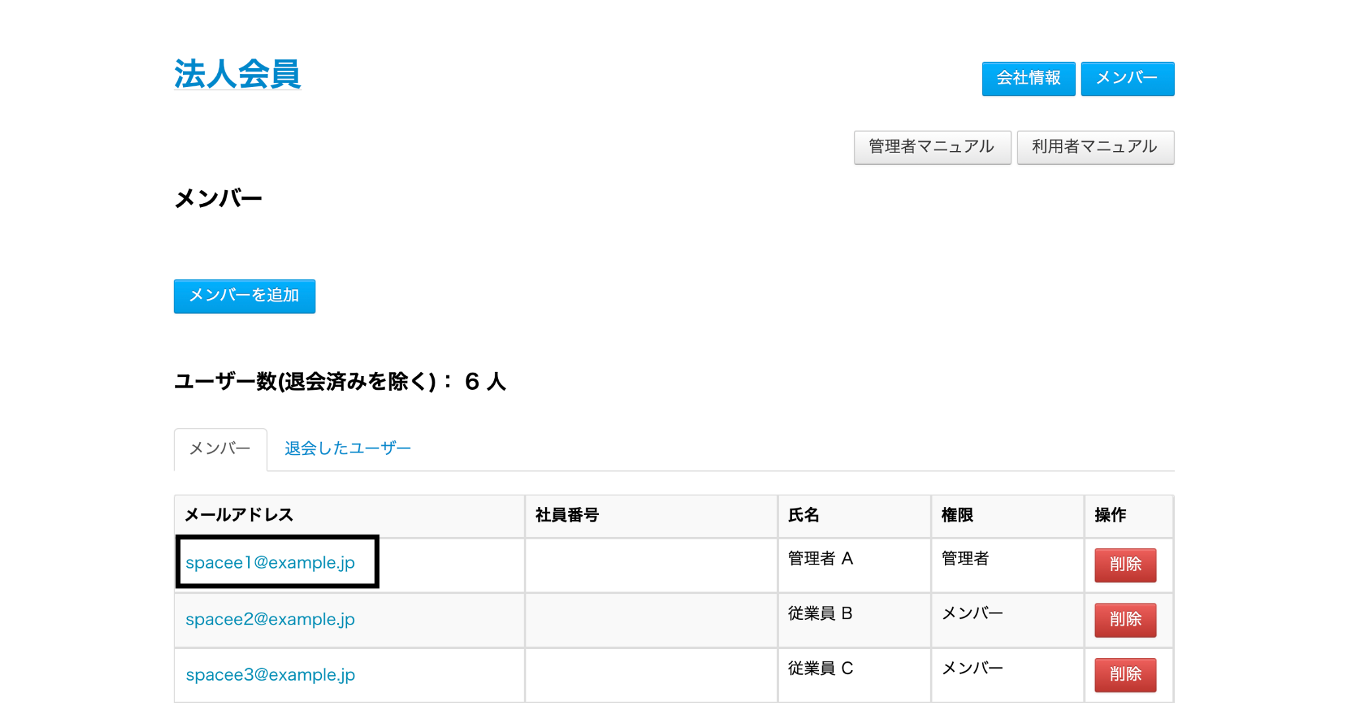Click the 操作 column header
This screenshot has height=704, width=1352.
1110,516
